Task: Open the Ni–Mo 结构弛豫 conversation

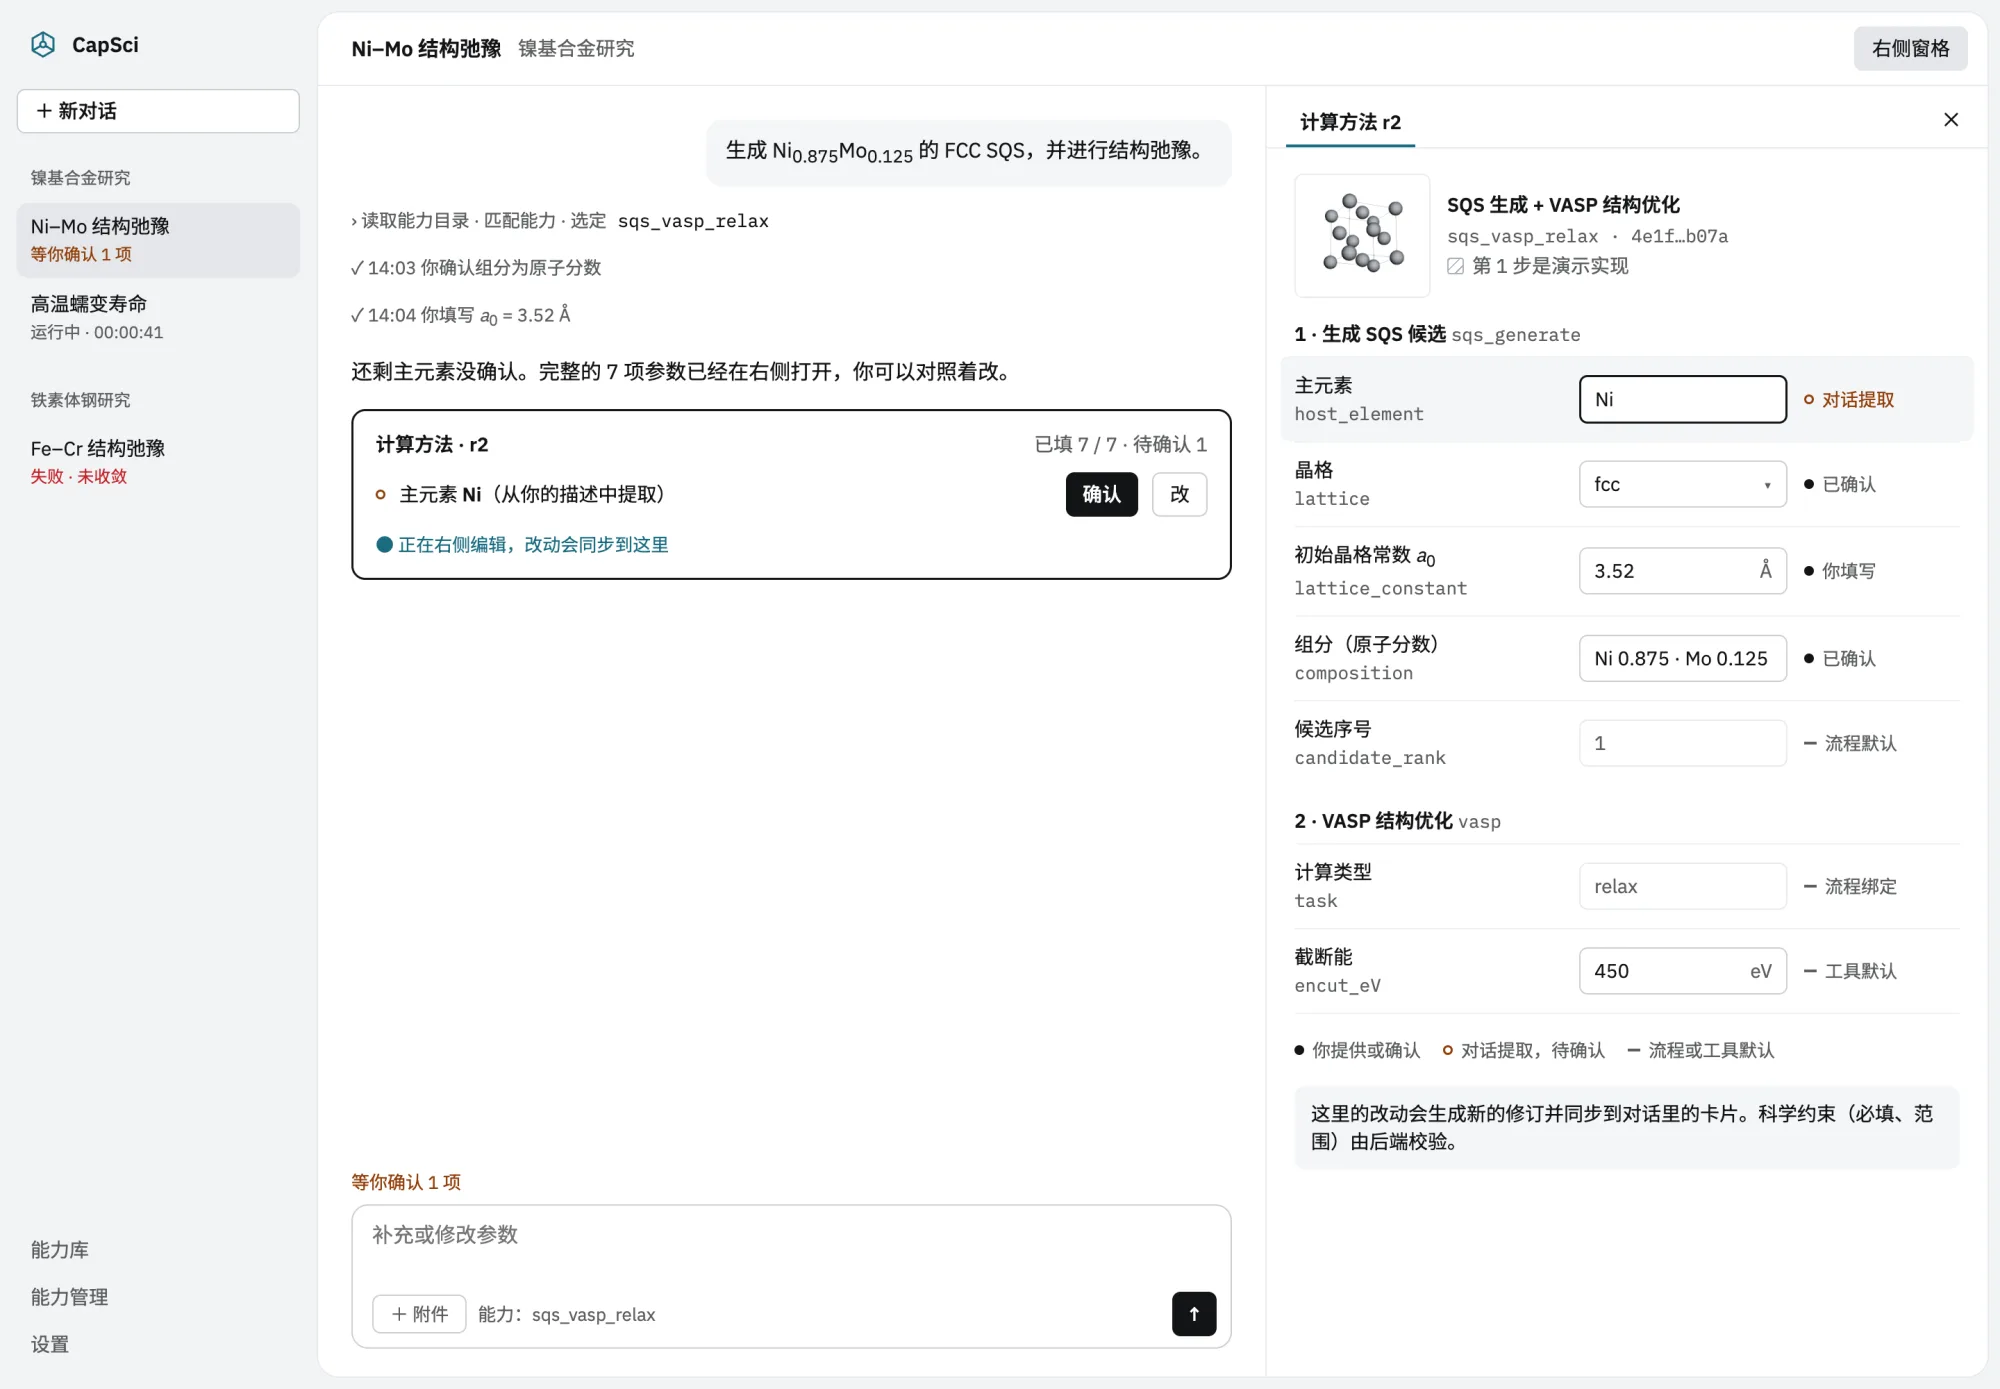Action: [x=158, y=239]
